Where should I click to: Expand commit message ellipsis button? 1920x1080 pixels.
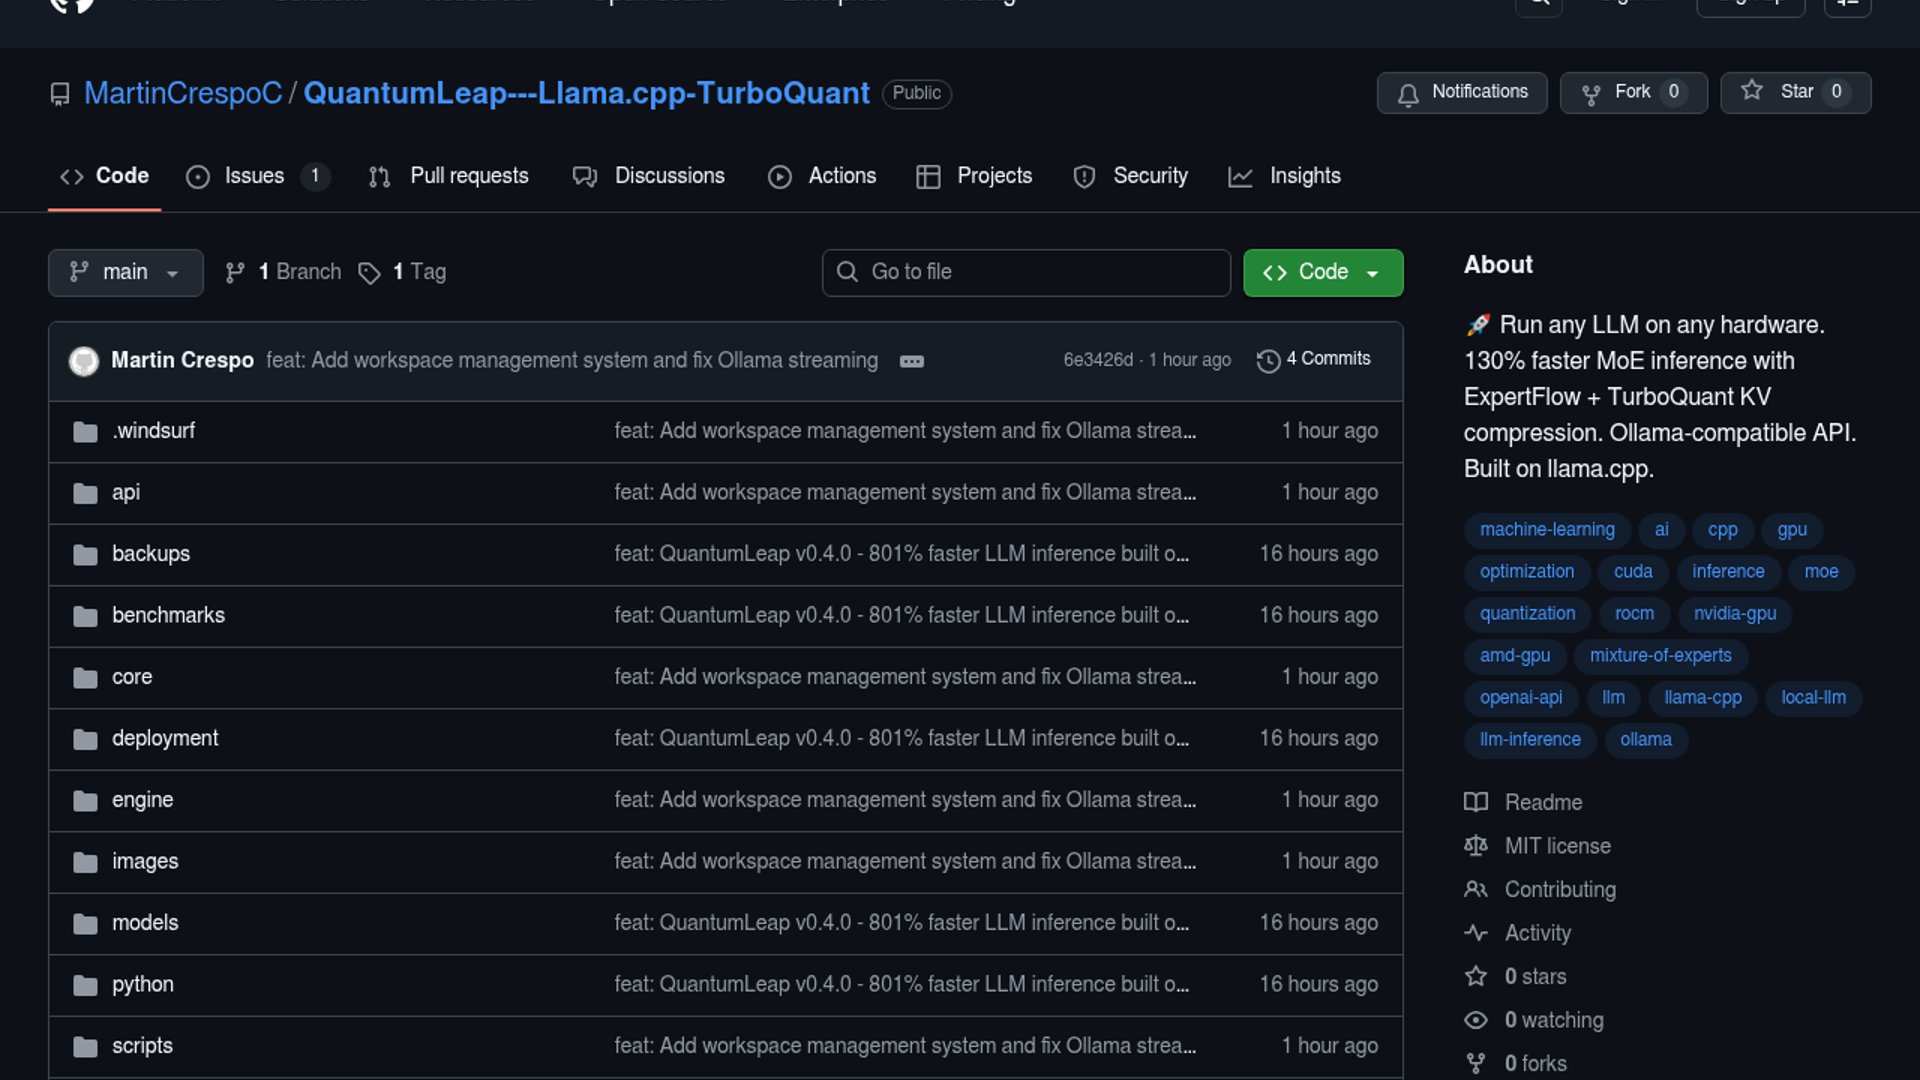[911, 361]
